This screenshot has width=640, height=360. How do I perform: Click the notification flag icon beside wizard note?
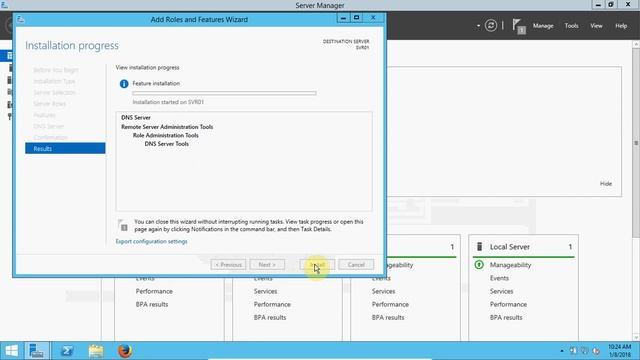click(x=123, y=225)
